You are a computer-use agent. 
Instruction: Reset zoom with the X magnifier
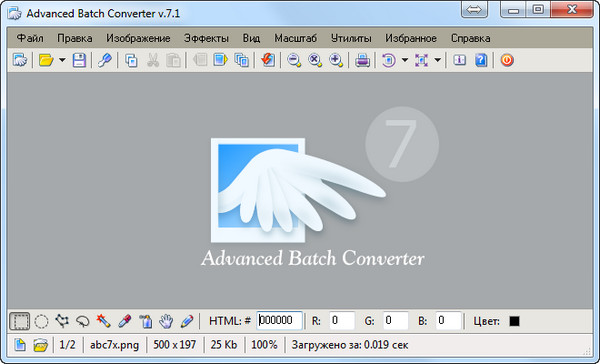click(315, 60)
